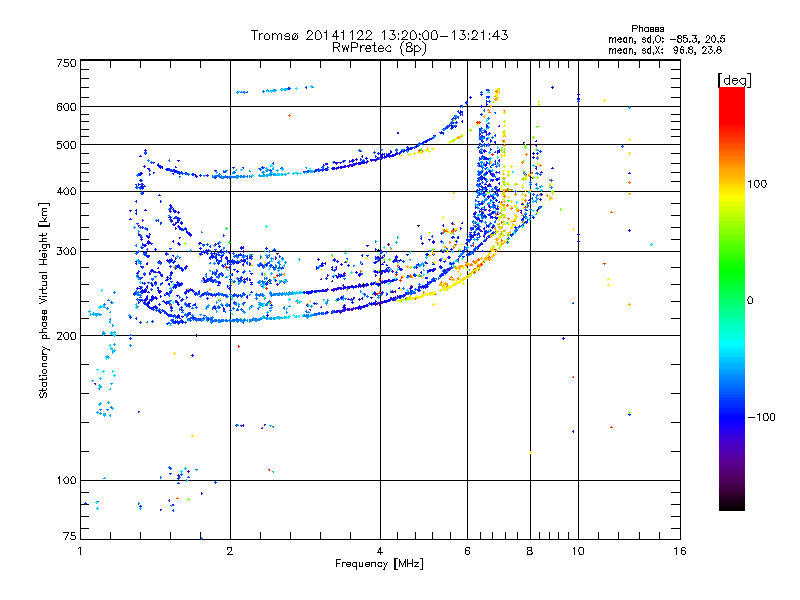Click the "100" height axis tick label
The image size is (800, 600).
(x=66, y=480)
